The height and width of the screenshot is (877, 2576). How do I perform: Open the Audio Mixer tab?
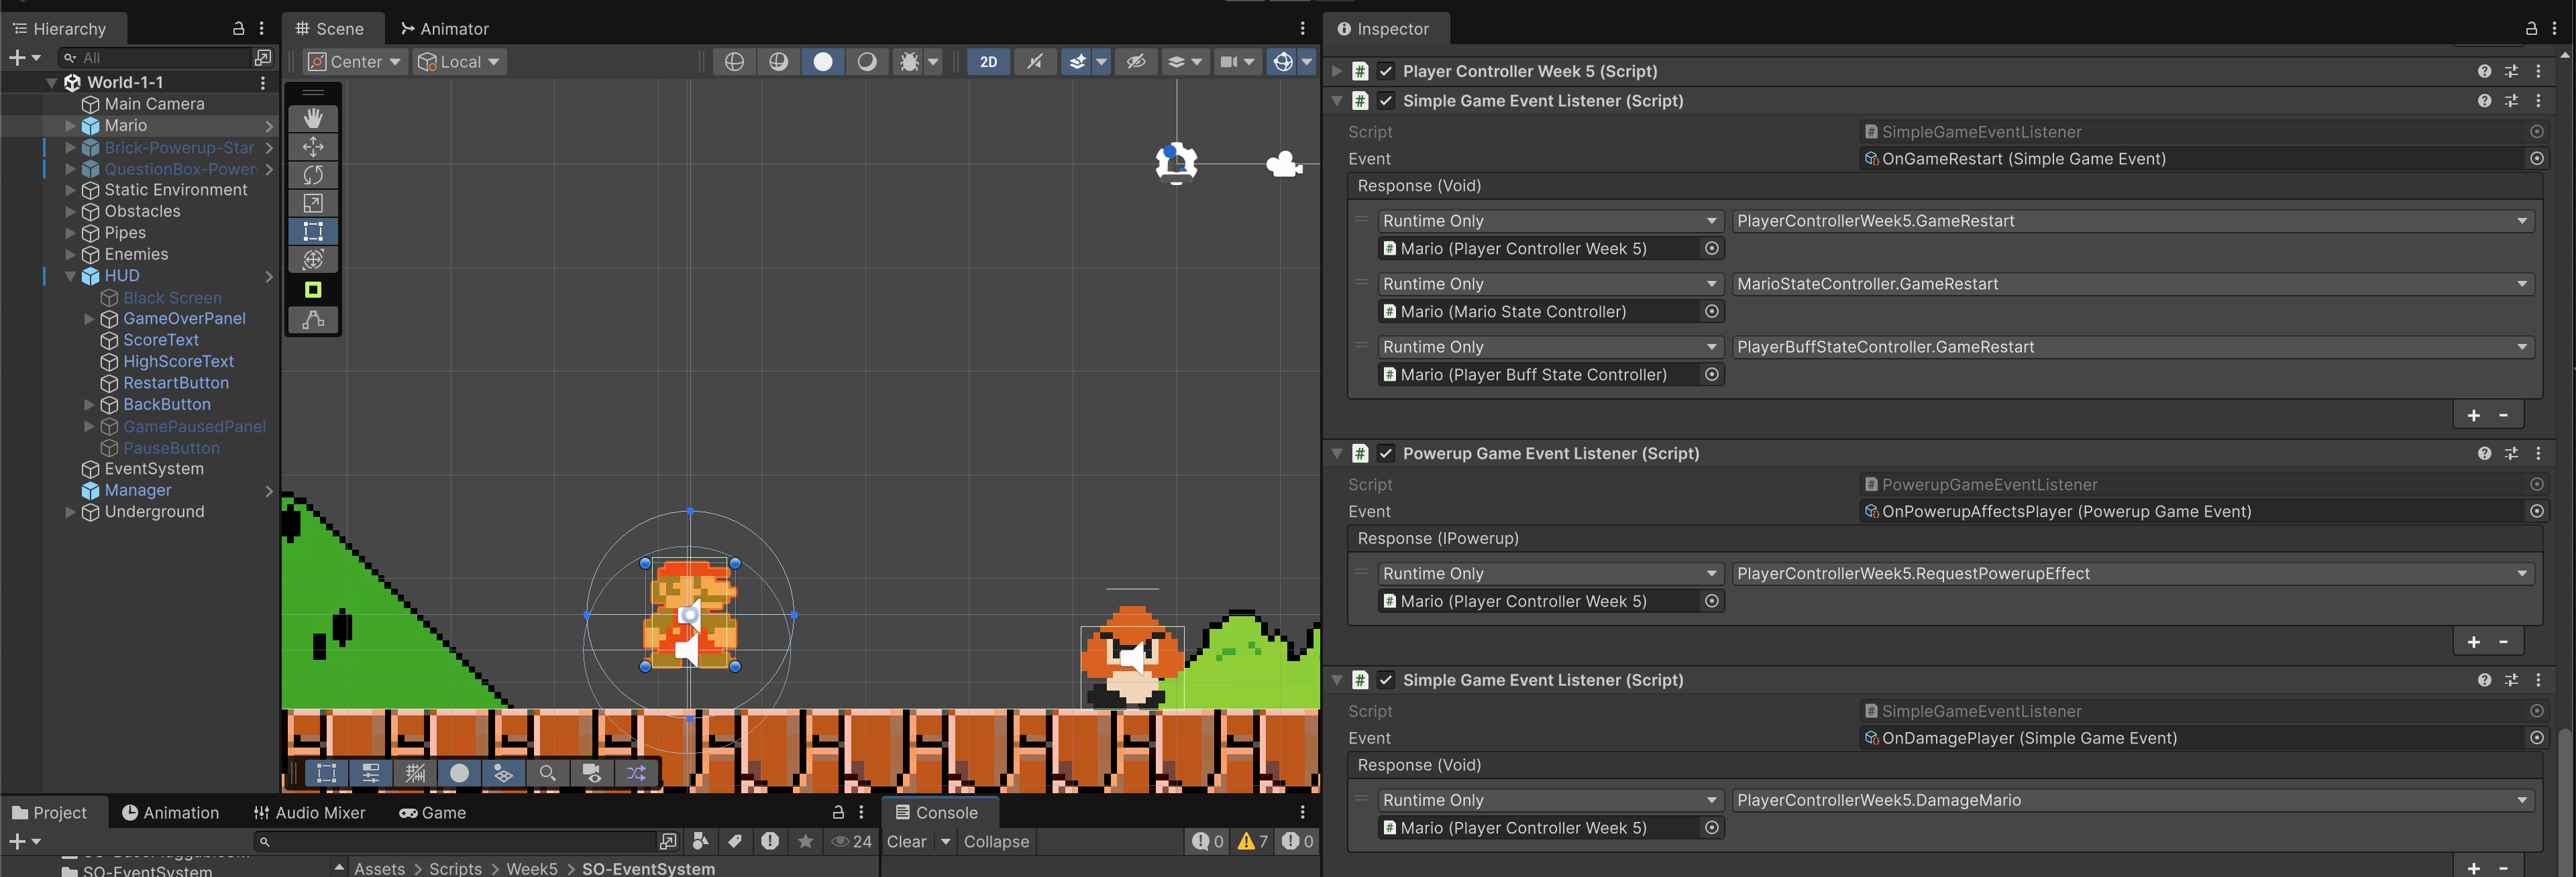point(309,812)
